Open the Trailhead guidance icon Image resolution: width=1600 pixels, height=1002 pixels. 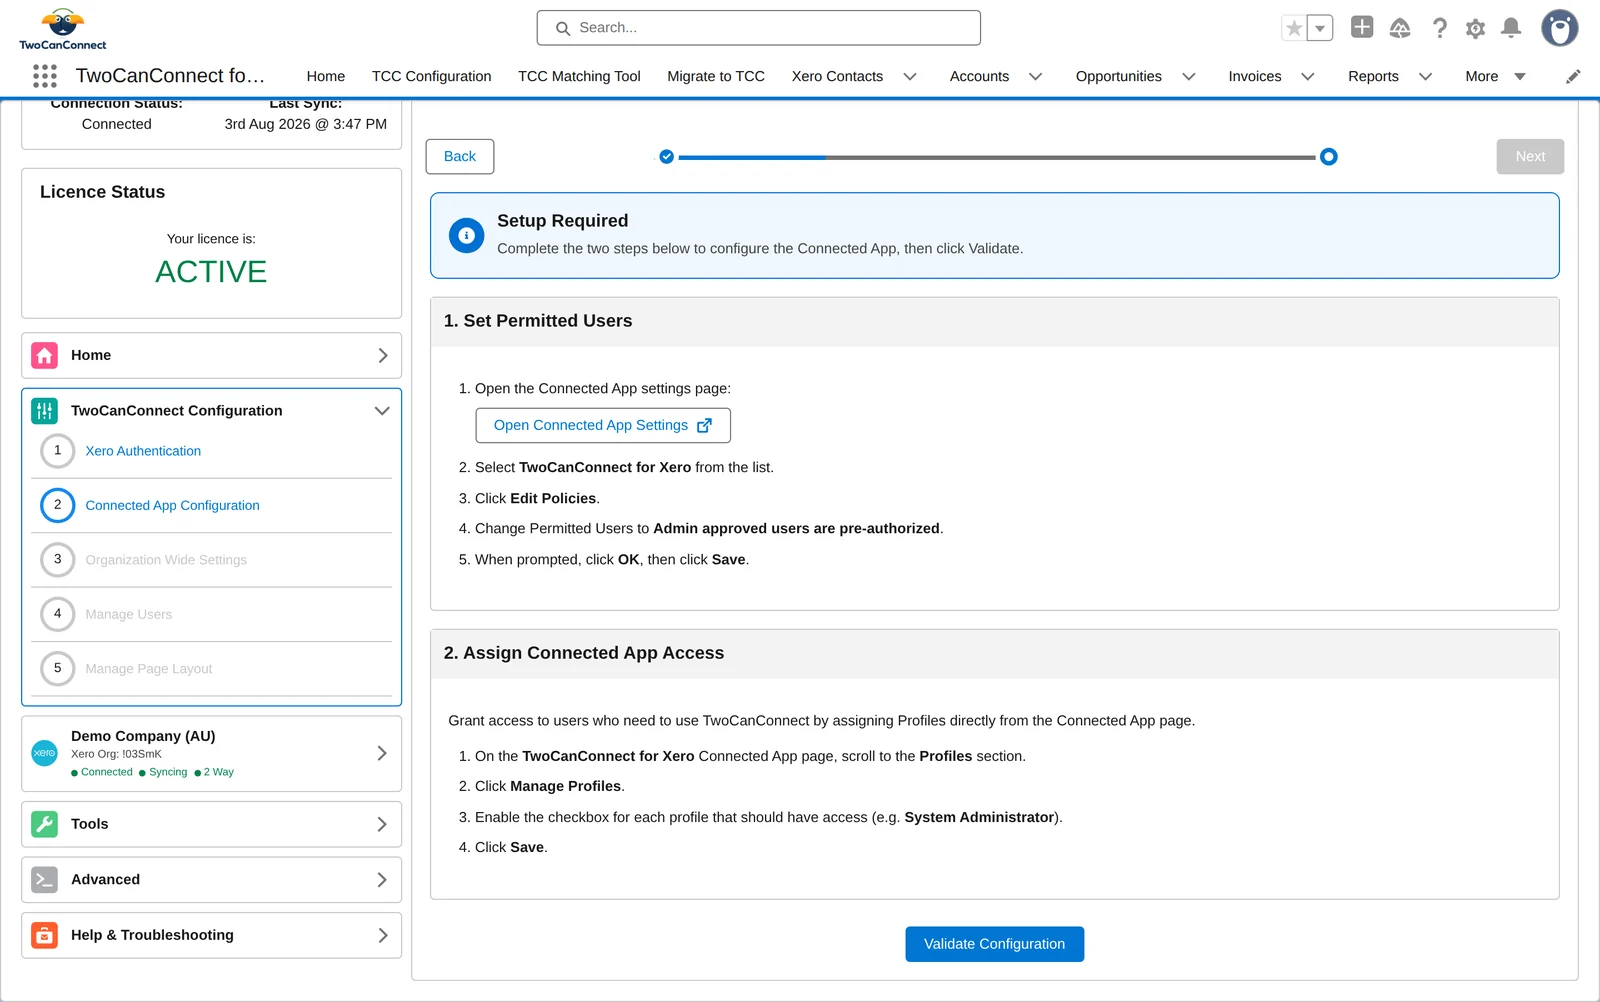click(x=1400, y=28)
